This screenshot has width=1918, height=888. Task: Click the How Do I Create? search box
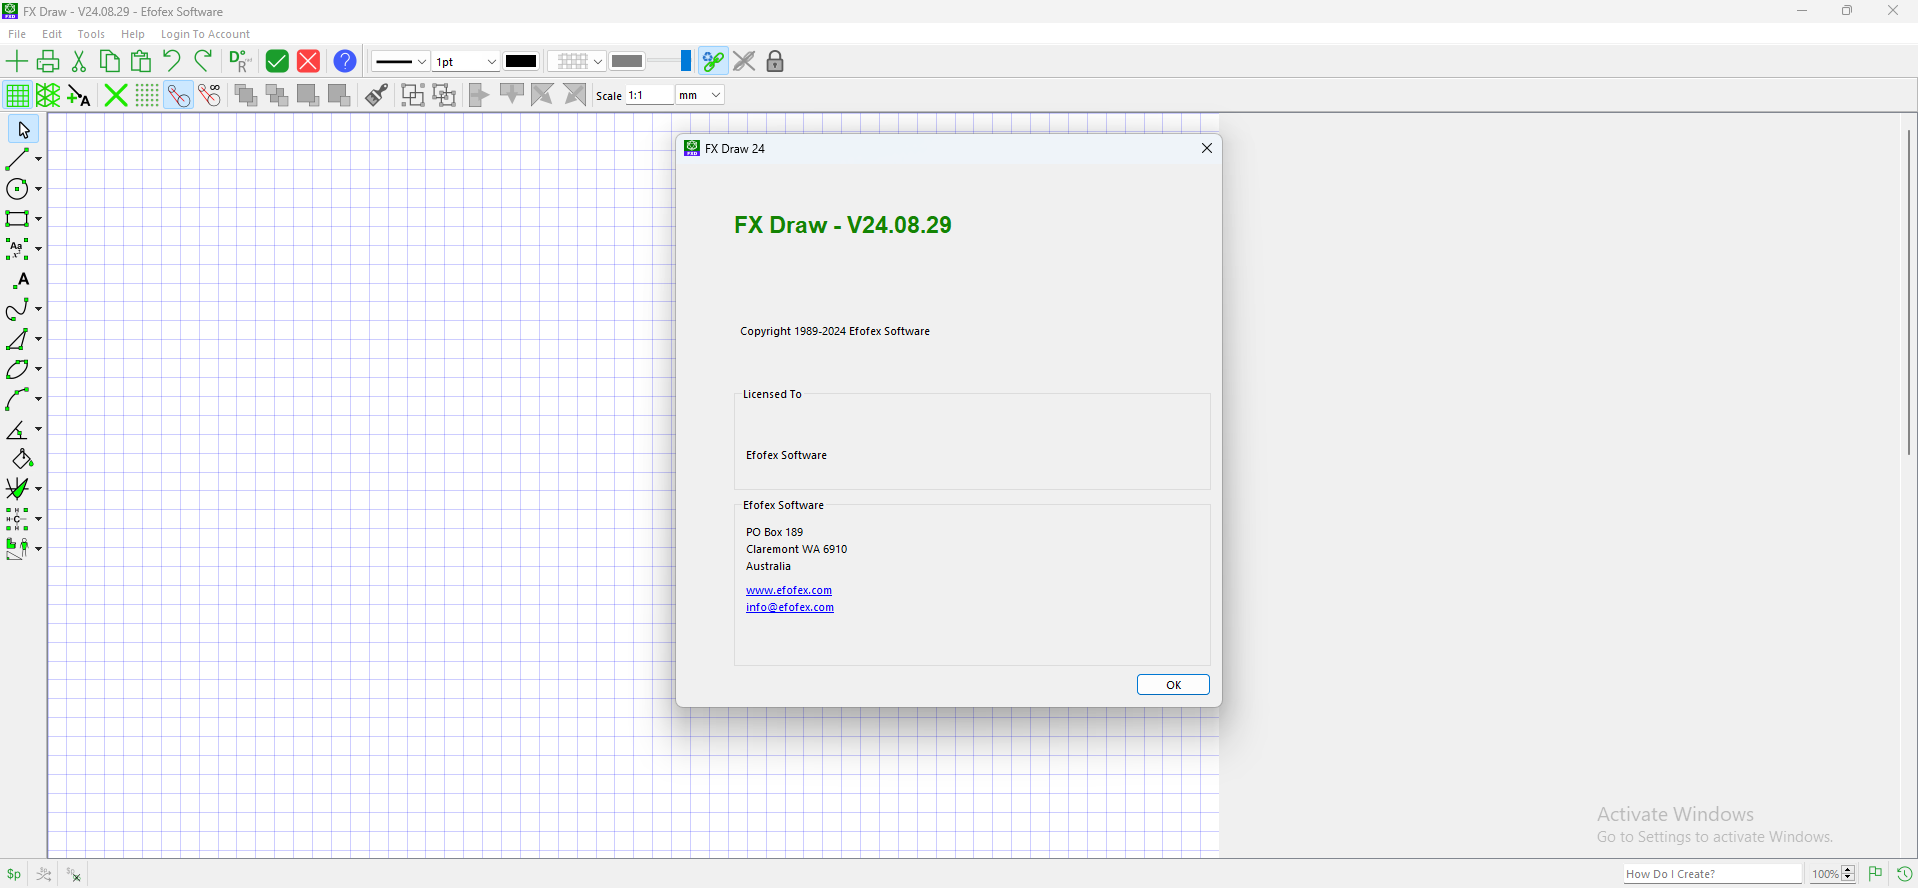coord(1713,874)
